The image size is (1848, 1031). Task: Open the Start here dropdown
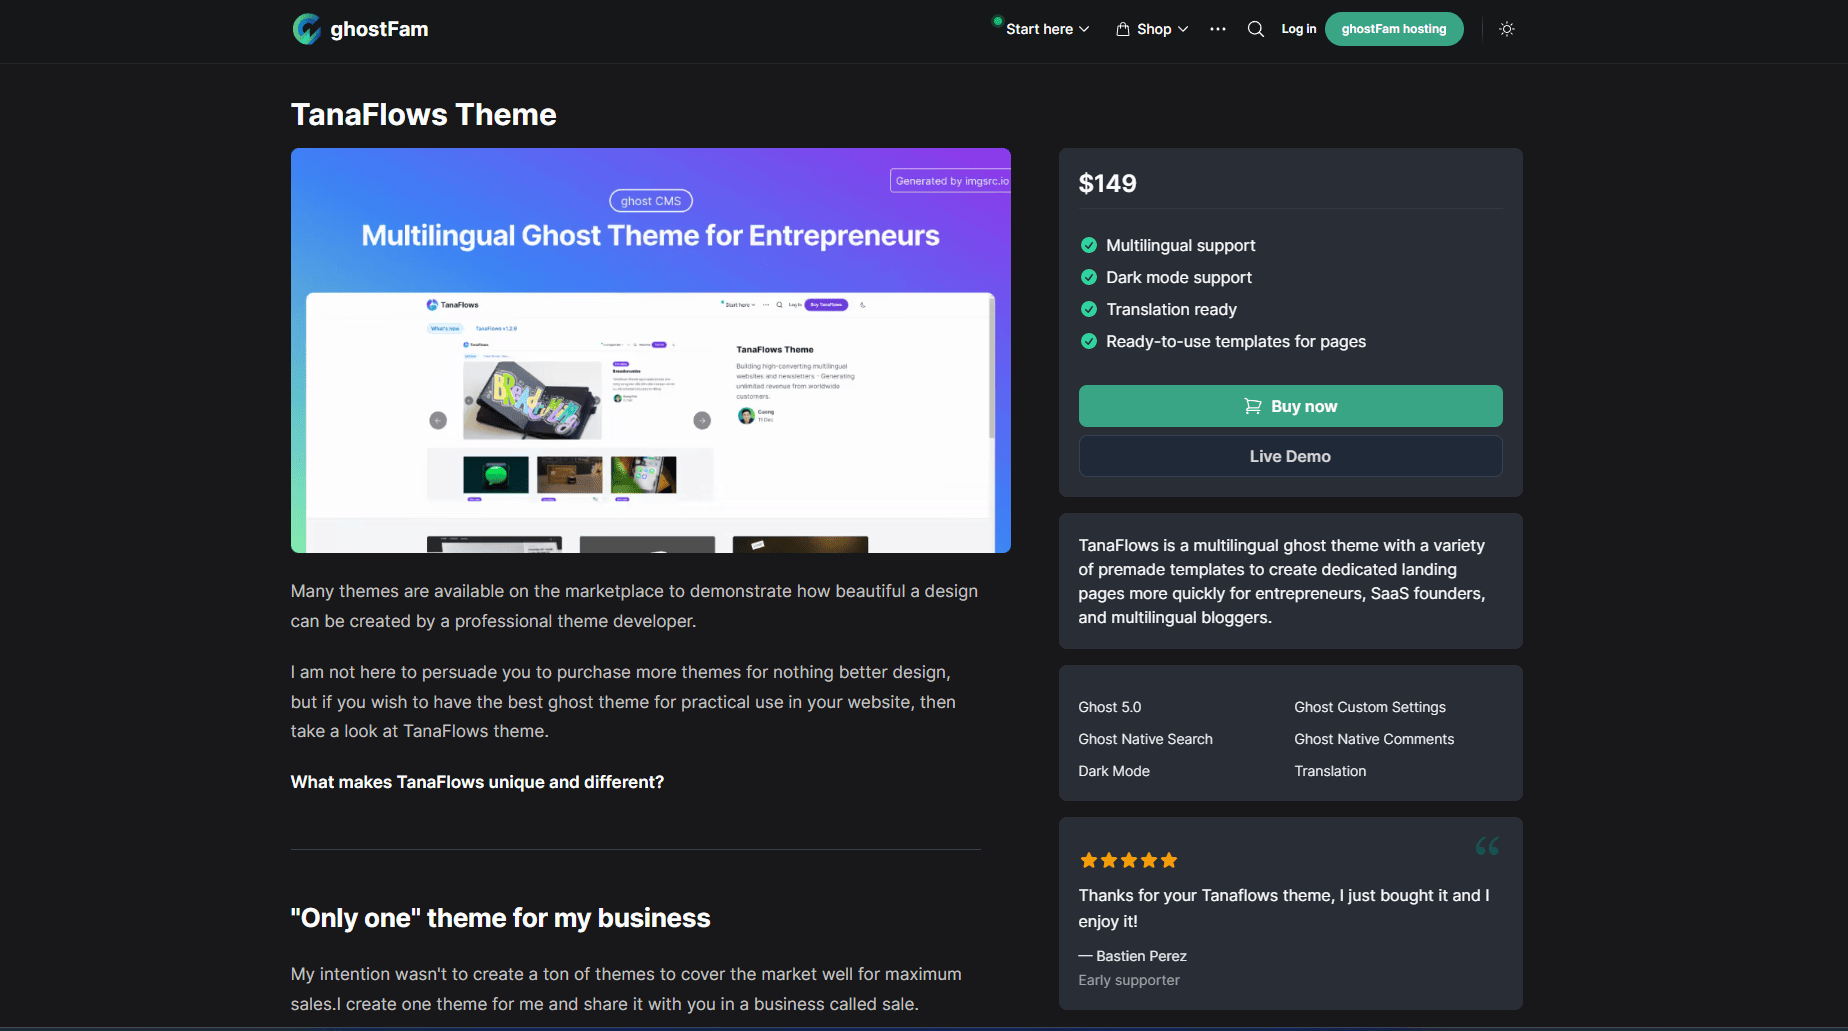[x=1040, y=29]
